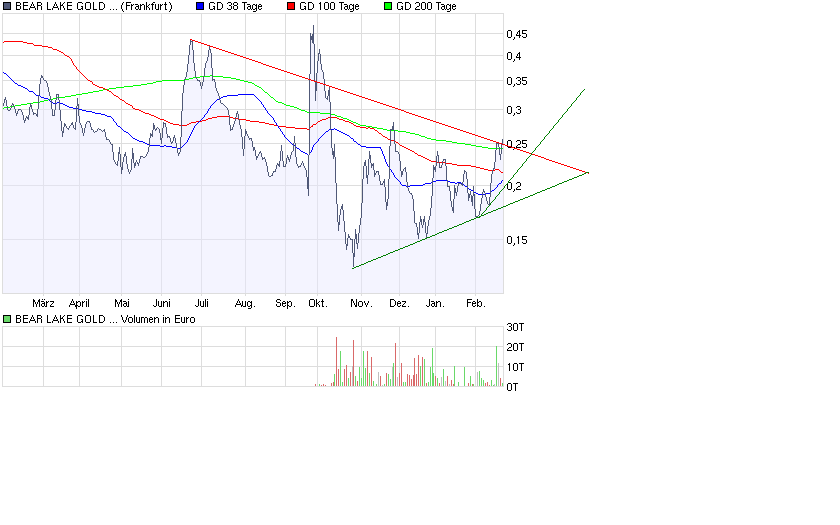Select the 'GD 200 Tage' legend label
The height and width of the screenshot is (525, 840).
click(x=426, y=6)
